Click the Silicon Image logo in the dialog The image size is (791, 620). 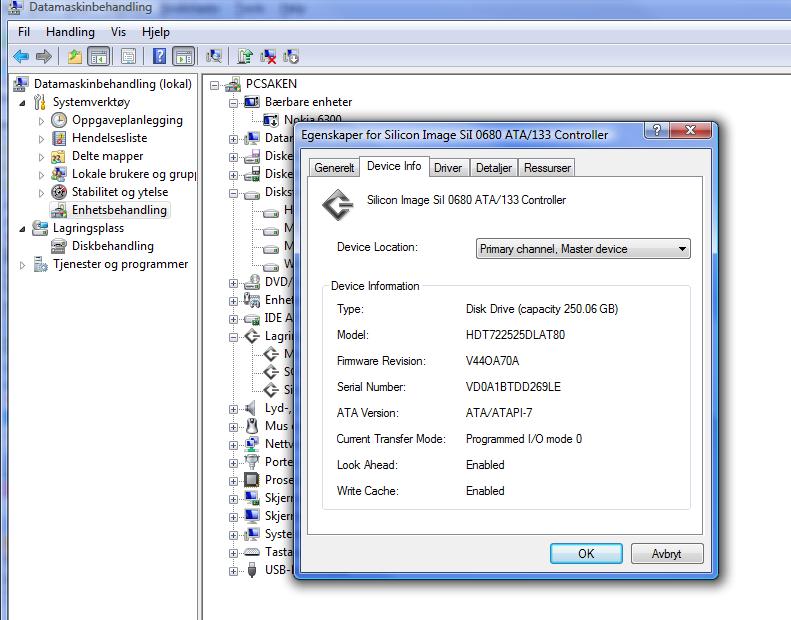coord(337,205)
